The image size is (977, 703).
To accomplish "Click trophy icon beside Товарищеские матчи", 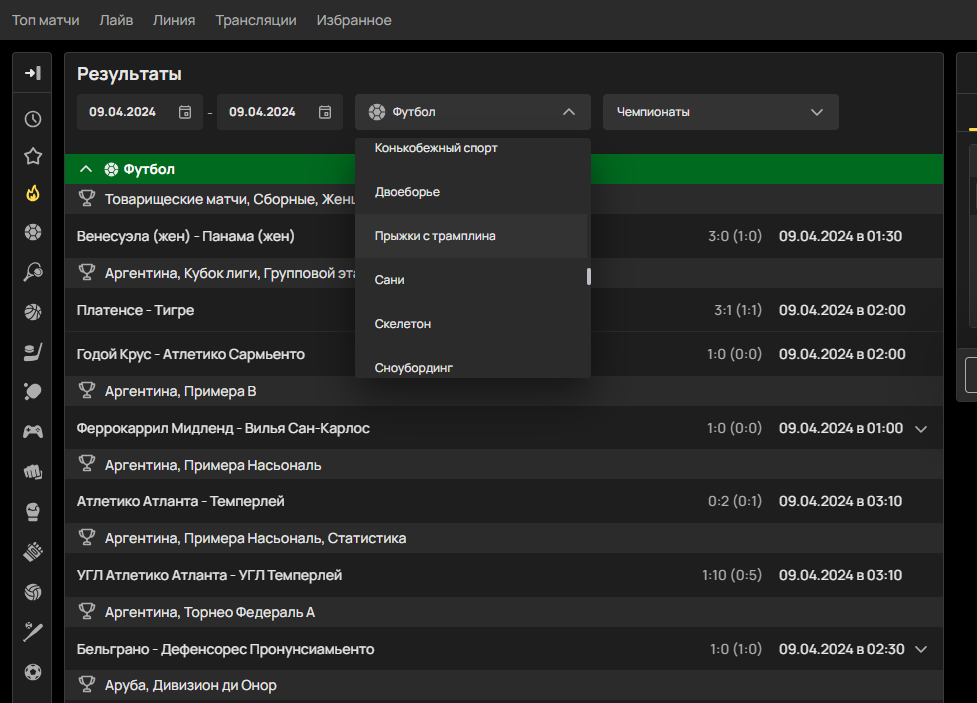I will 87,199.
